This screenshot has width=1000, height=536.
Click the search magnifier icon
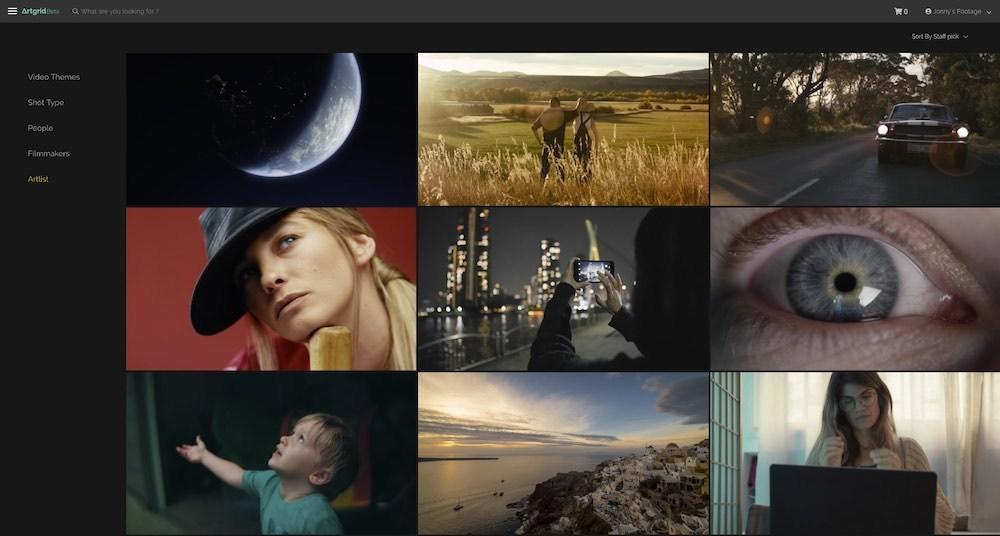tap(75, 11)
